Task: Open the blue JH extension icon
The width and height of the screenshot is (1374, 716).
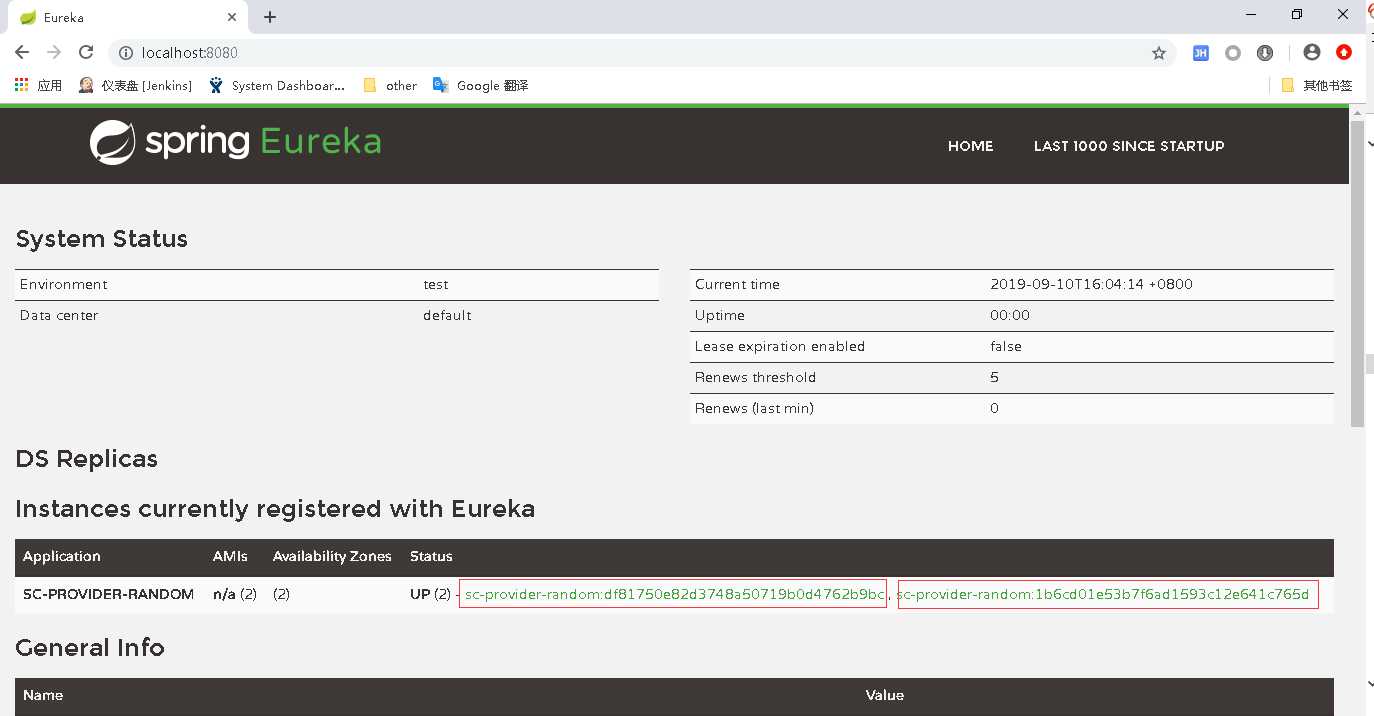Action: click(1201, 53)
